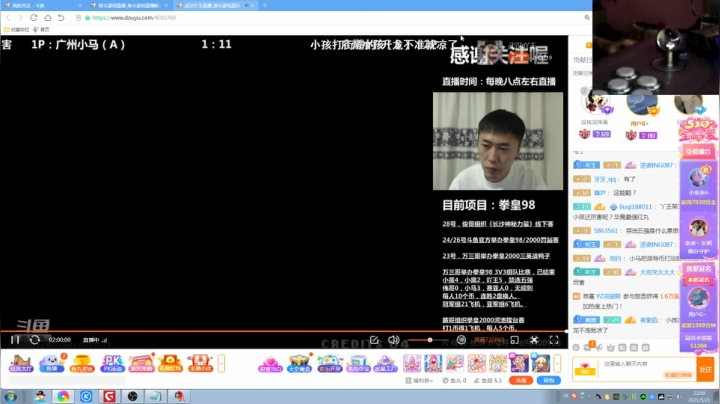
Task: Open the PK activity icon
Action: [x=112, y=364]
